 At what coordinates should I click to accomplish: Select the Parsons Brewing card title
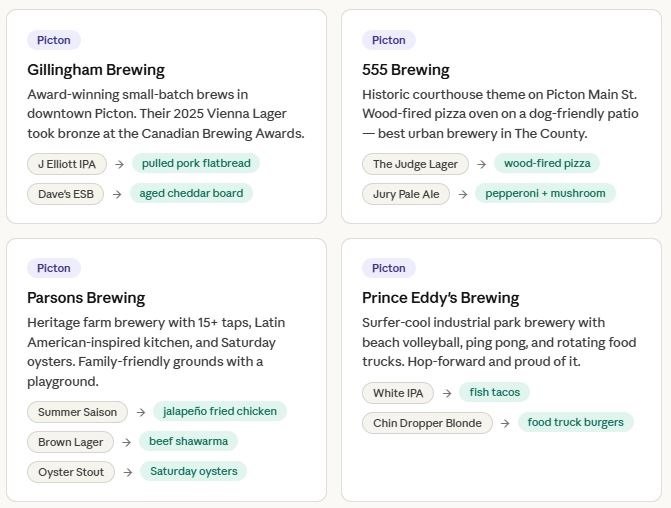pos(86,298)
